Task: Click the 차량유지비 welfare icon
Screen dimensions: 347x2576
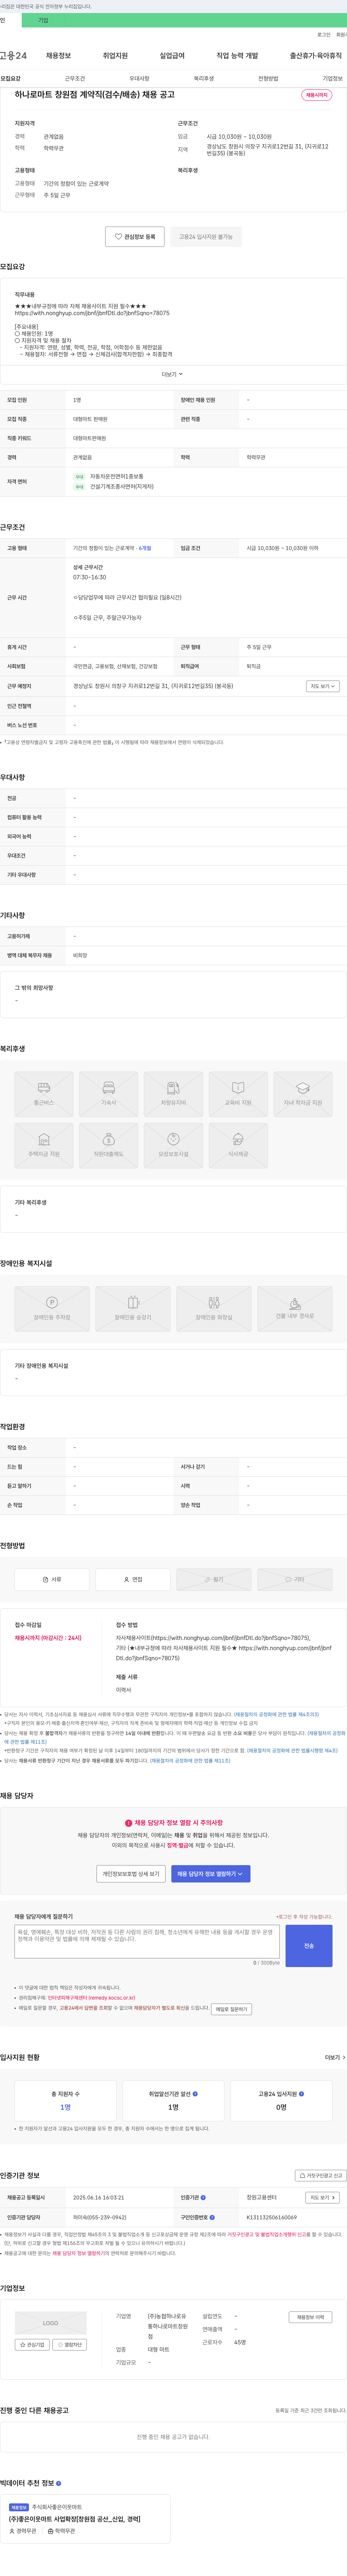Action: [x=173, y=1094]
